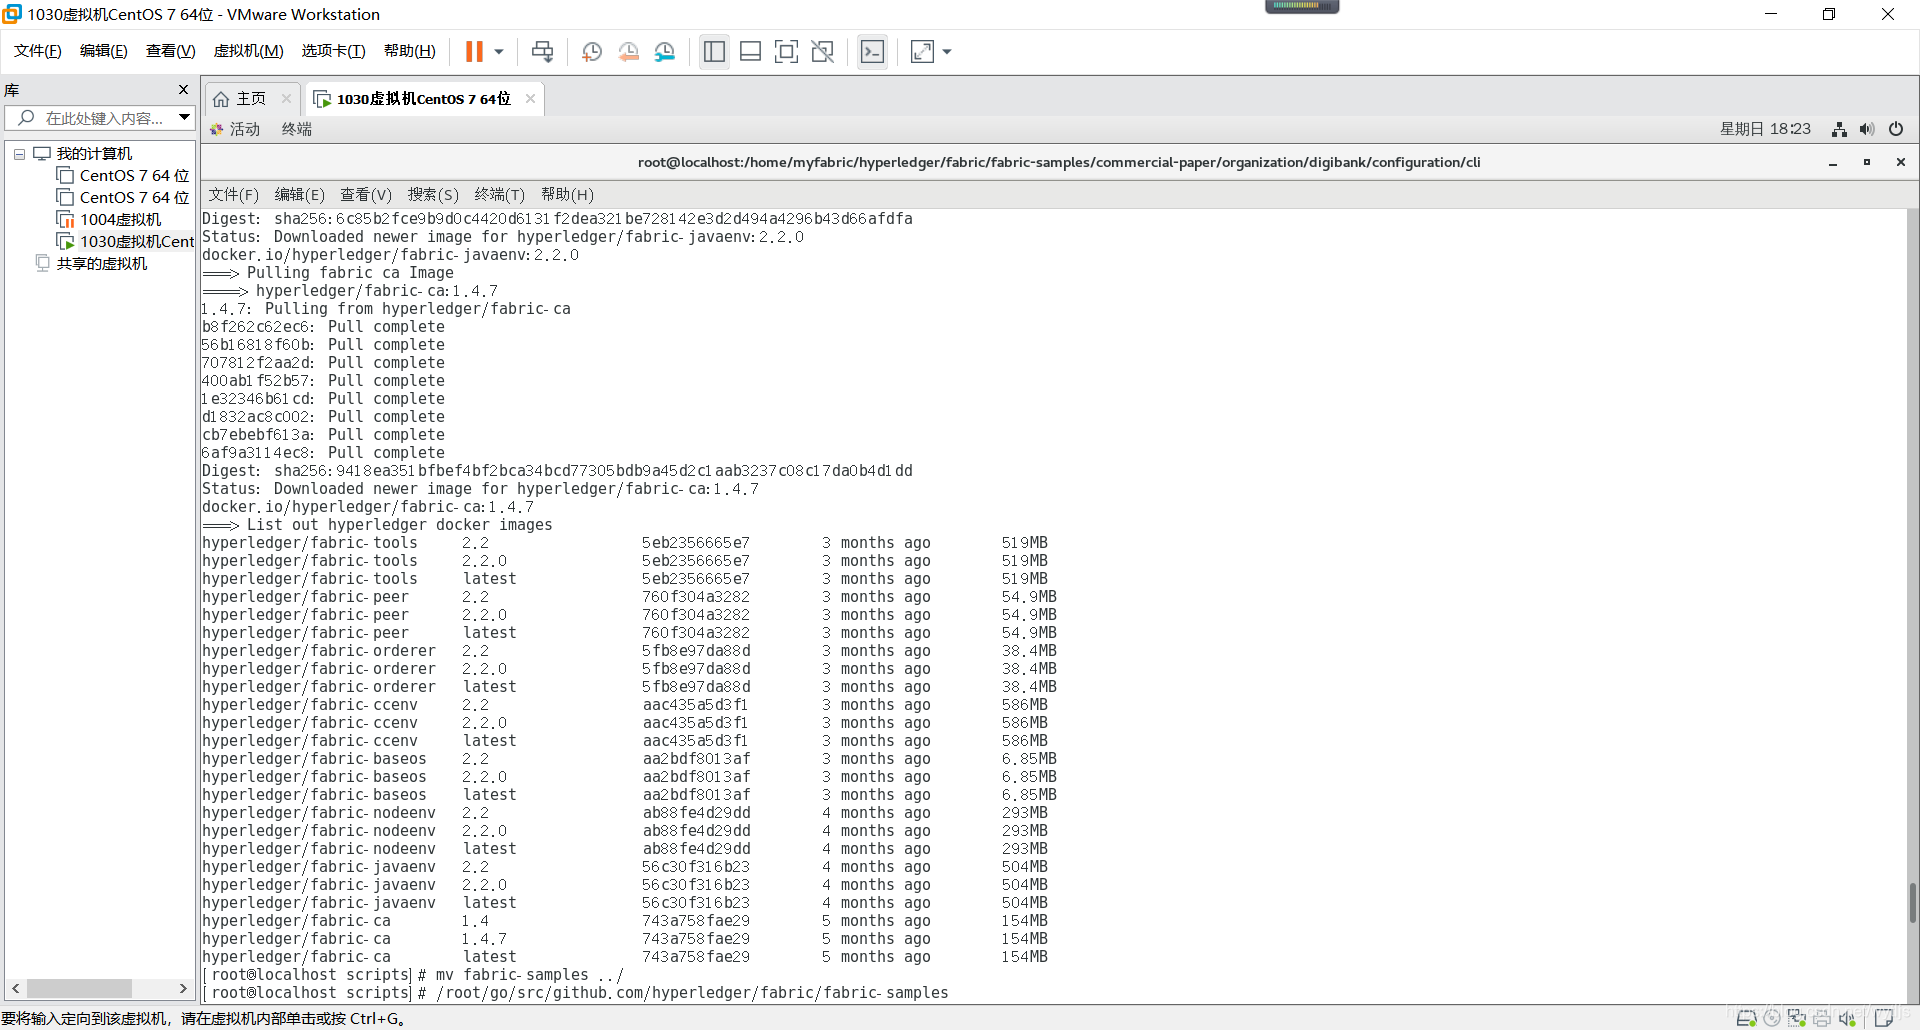Open the clock showing 星期日 18:23
Image resolution: width=1920 pixels, height=1030 pixels.
point(1765,129)
